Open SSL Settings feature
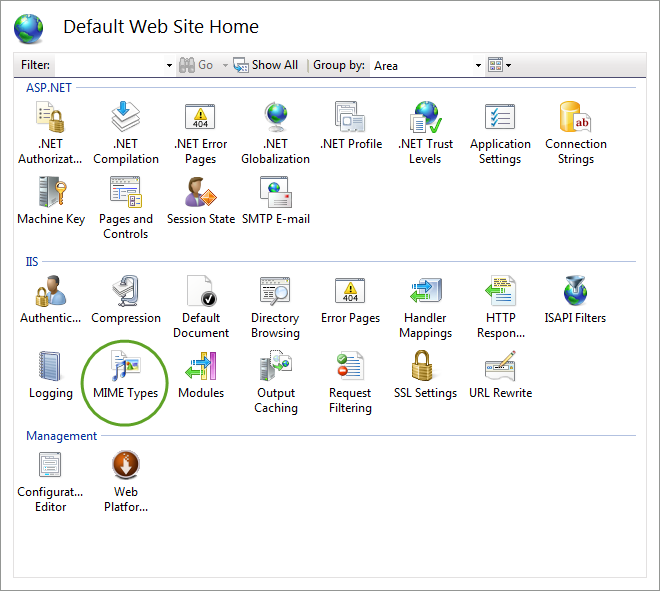Screen dimensions: 660x591 pyautogui.click(x=425, y=375)
